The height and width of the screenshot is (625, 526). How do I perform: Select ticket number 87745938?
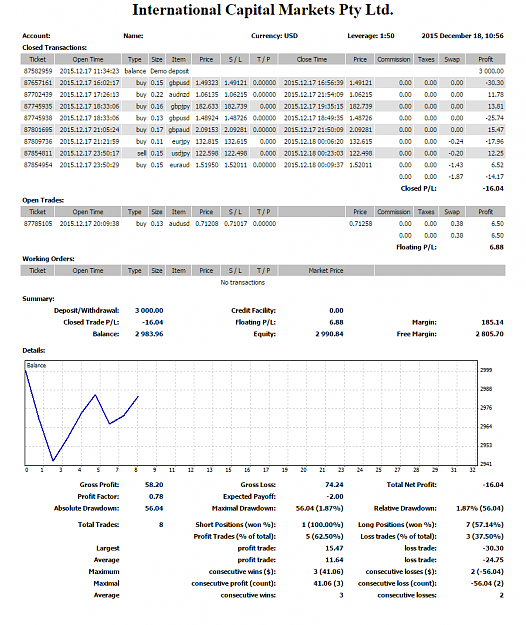pyautogui.click(x=38, y=118)
